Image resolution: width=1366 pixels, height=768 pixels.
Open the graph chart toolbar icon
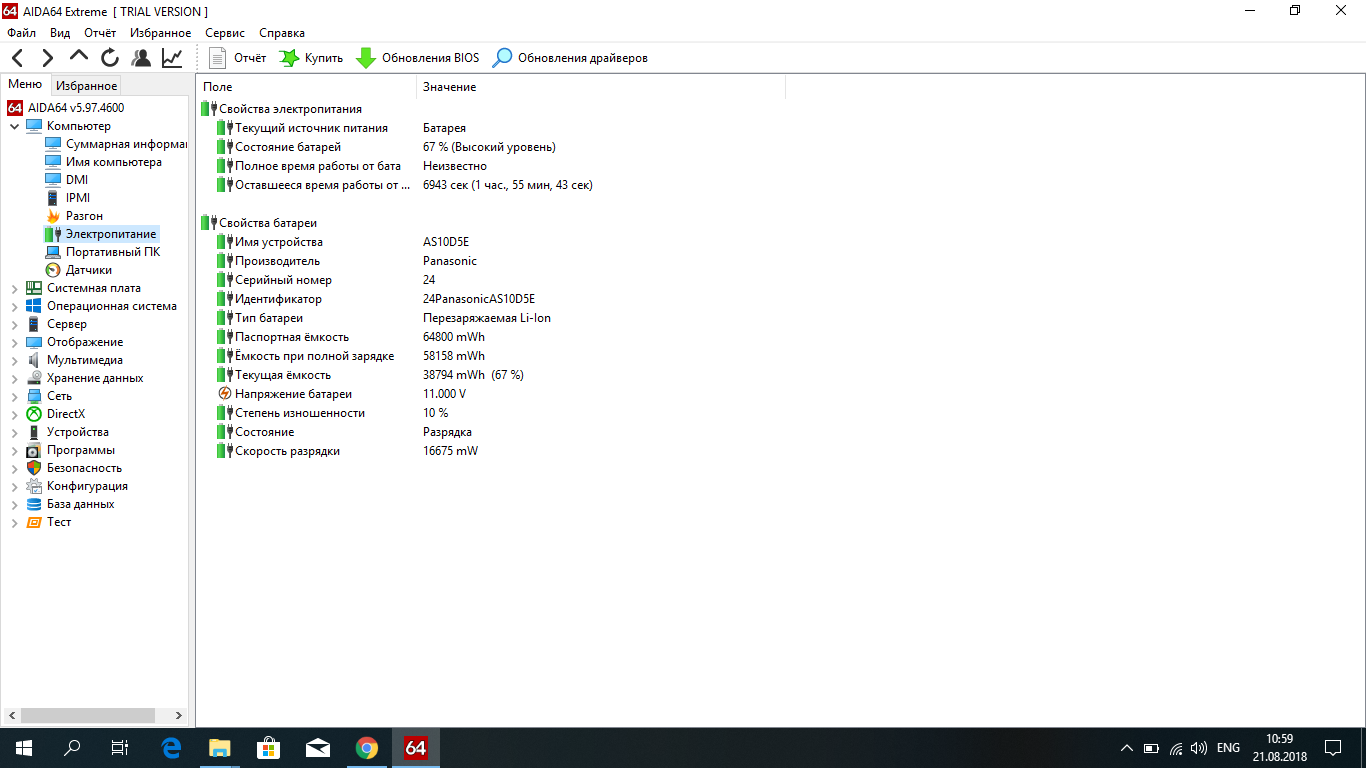pyautogui.click(x=172, y=58)
